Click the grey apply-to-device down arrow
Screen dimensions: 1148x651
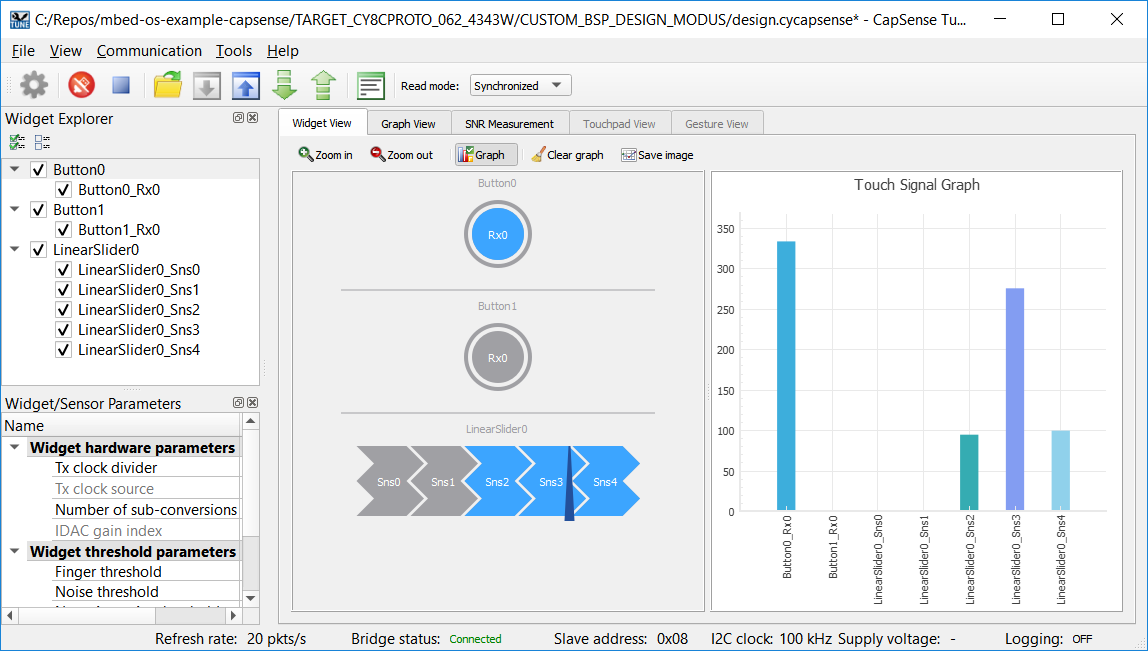click(207, 86)
